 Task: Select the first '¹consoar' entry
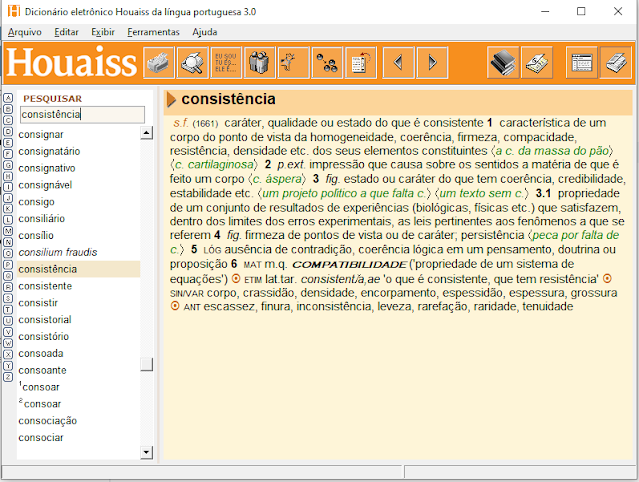(40, 387)
